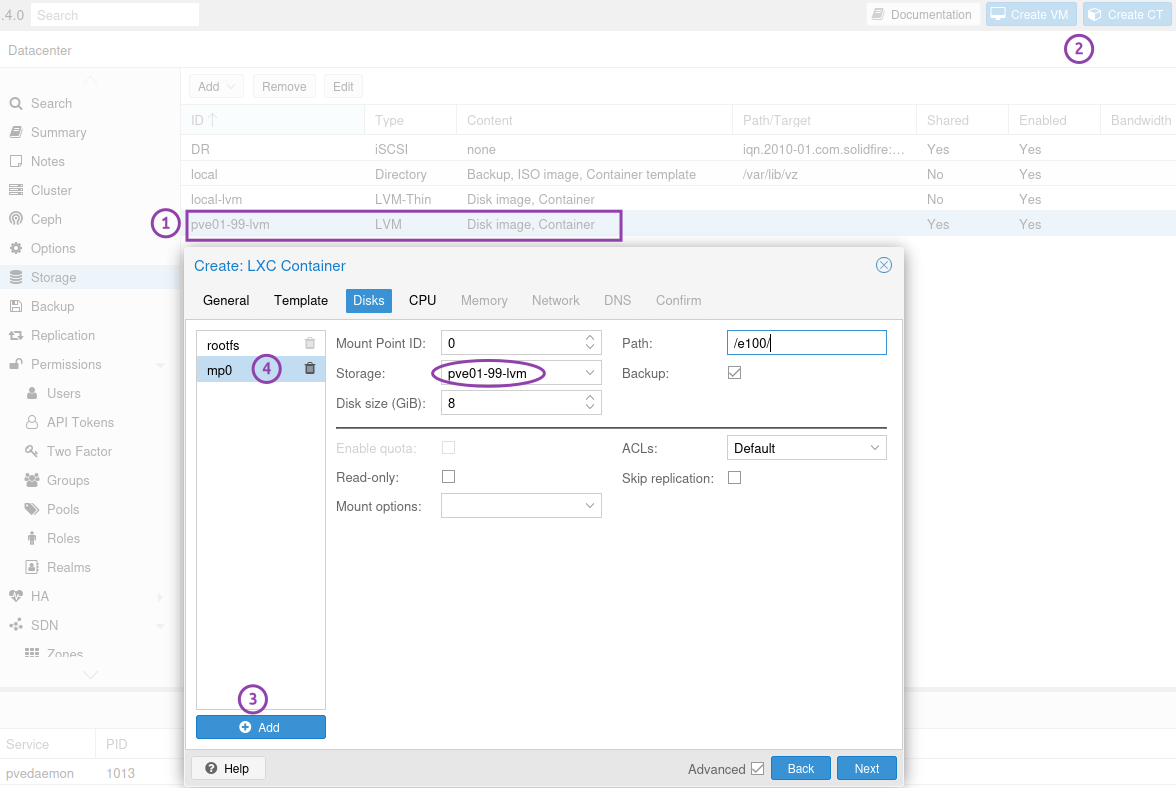Click the blue Add mount point button
Viewport: 1176px width, 788px height.
(261, 727)
